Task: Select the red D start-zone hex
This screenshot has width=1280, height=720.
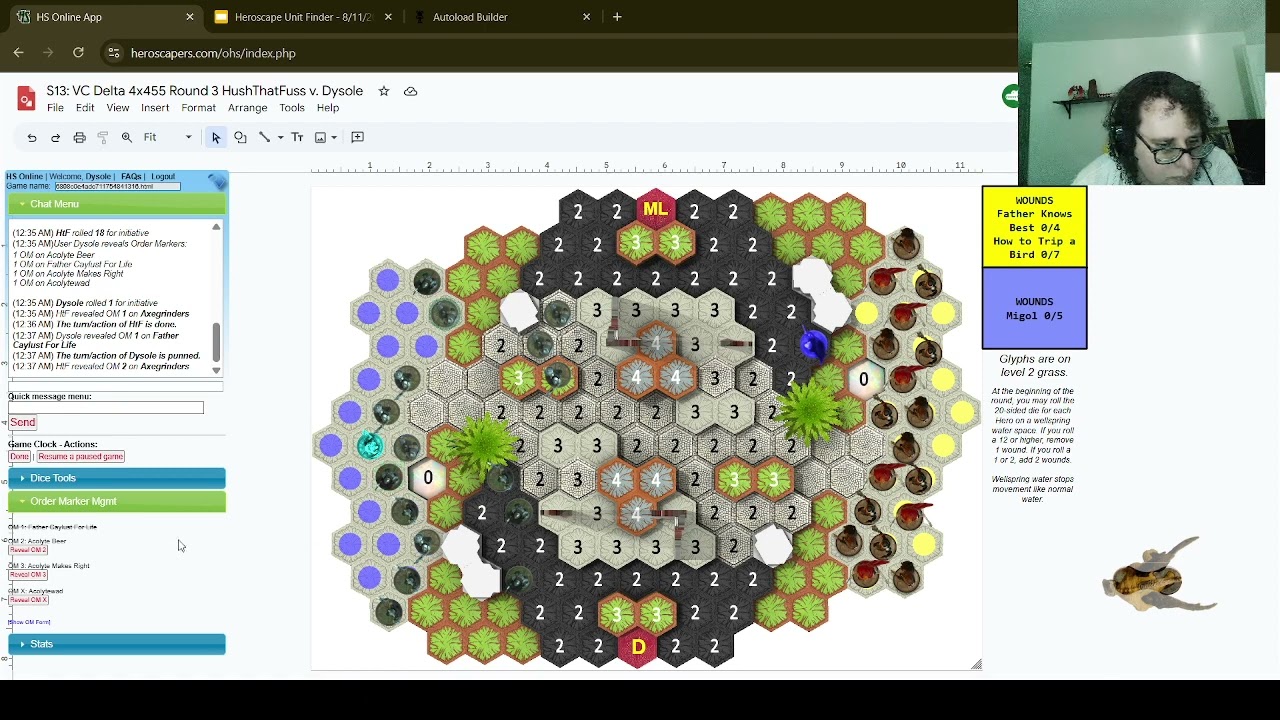Action: click(638, 647)
